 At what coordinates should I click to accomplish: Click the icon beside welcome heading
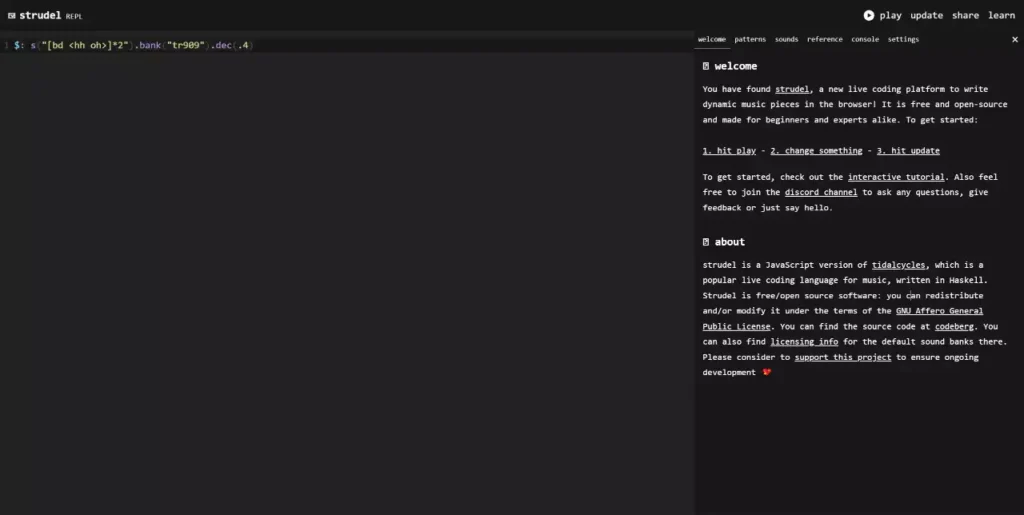(x=706, y=66)
